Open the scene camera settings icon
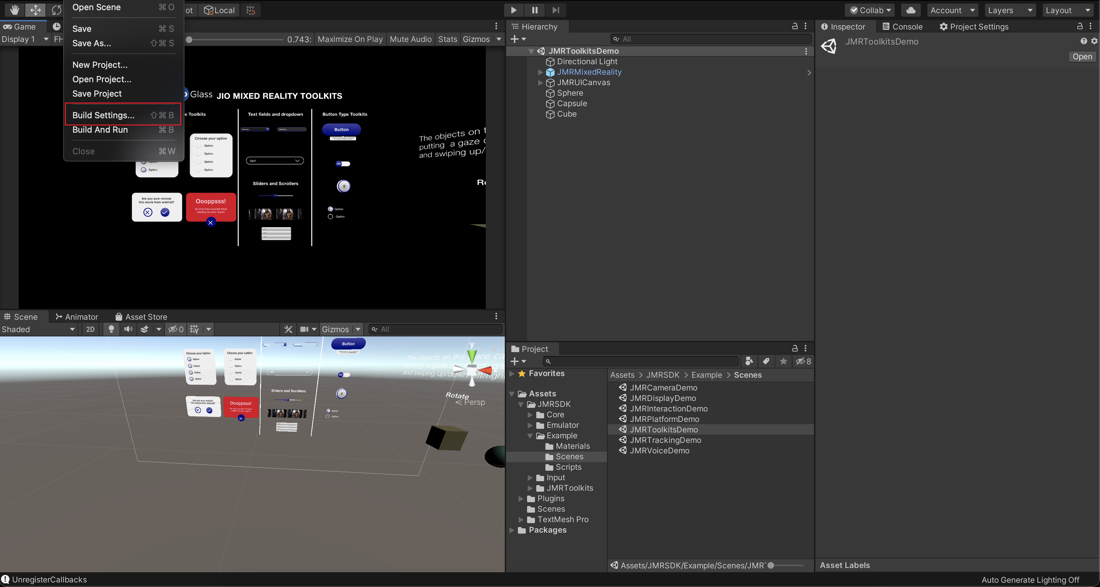 pos(305,329)
